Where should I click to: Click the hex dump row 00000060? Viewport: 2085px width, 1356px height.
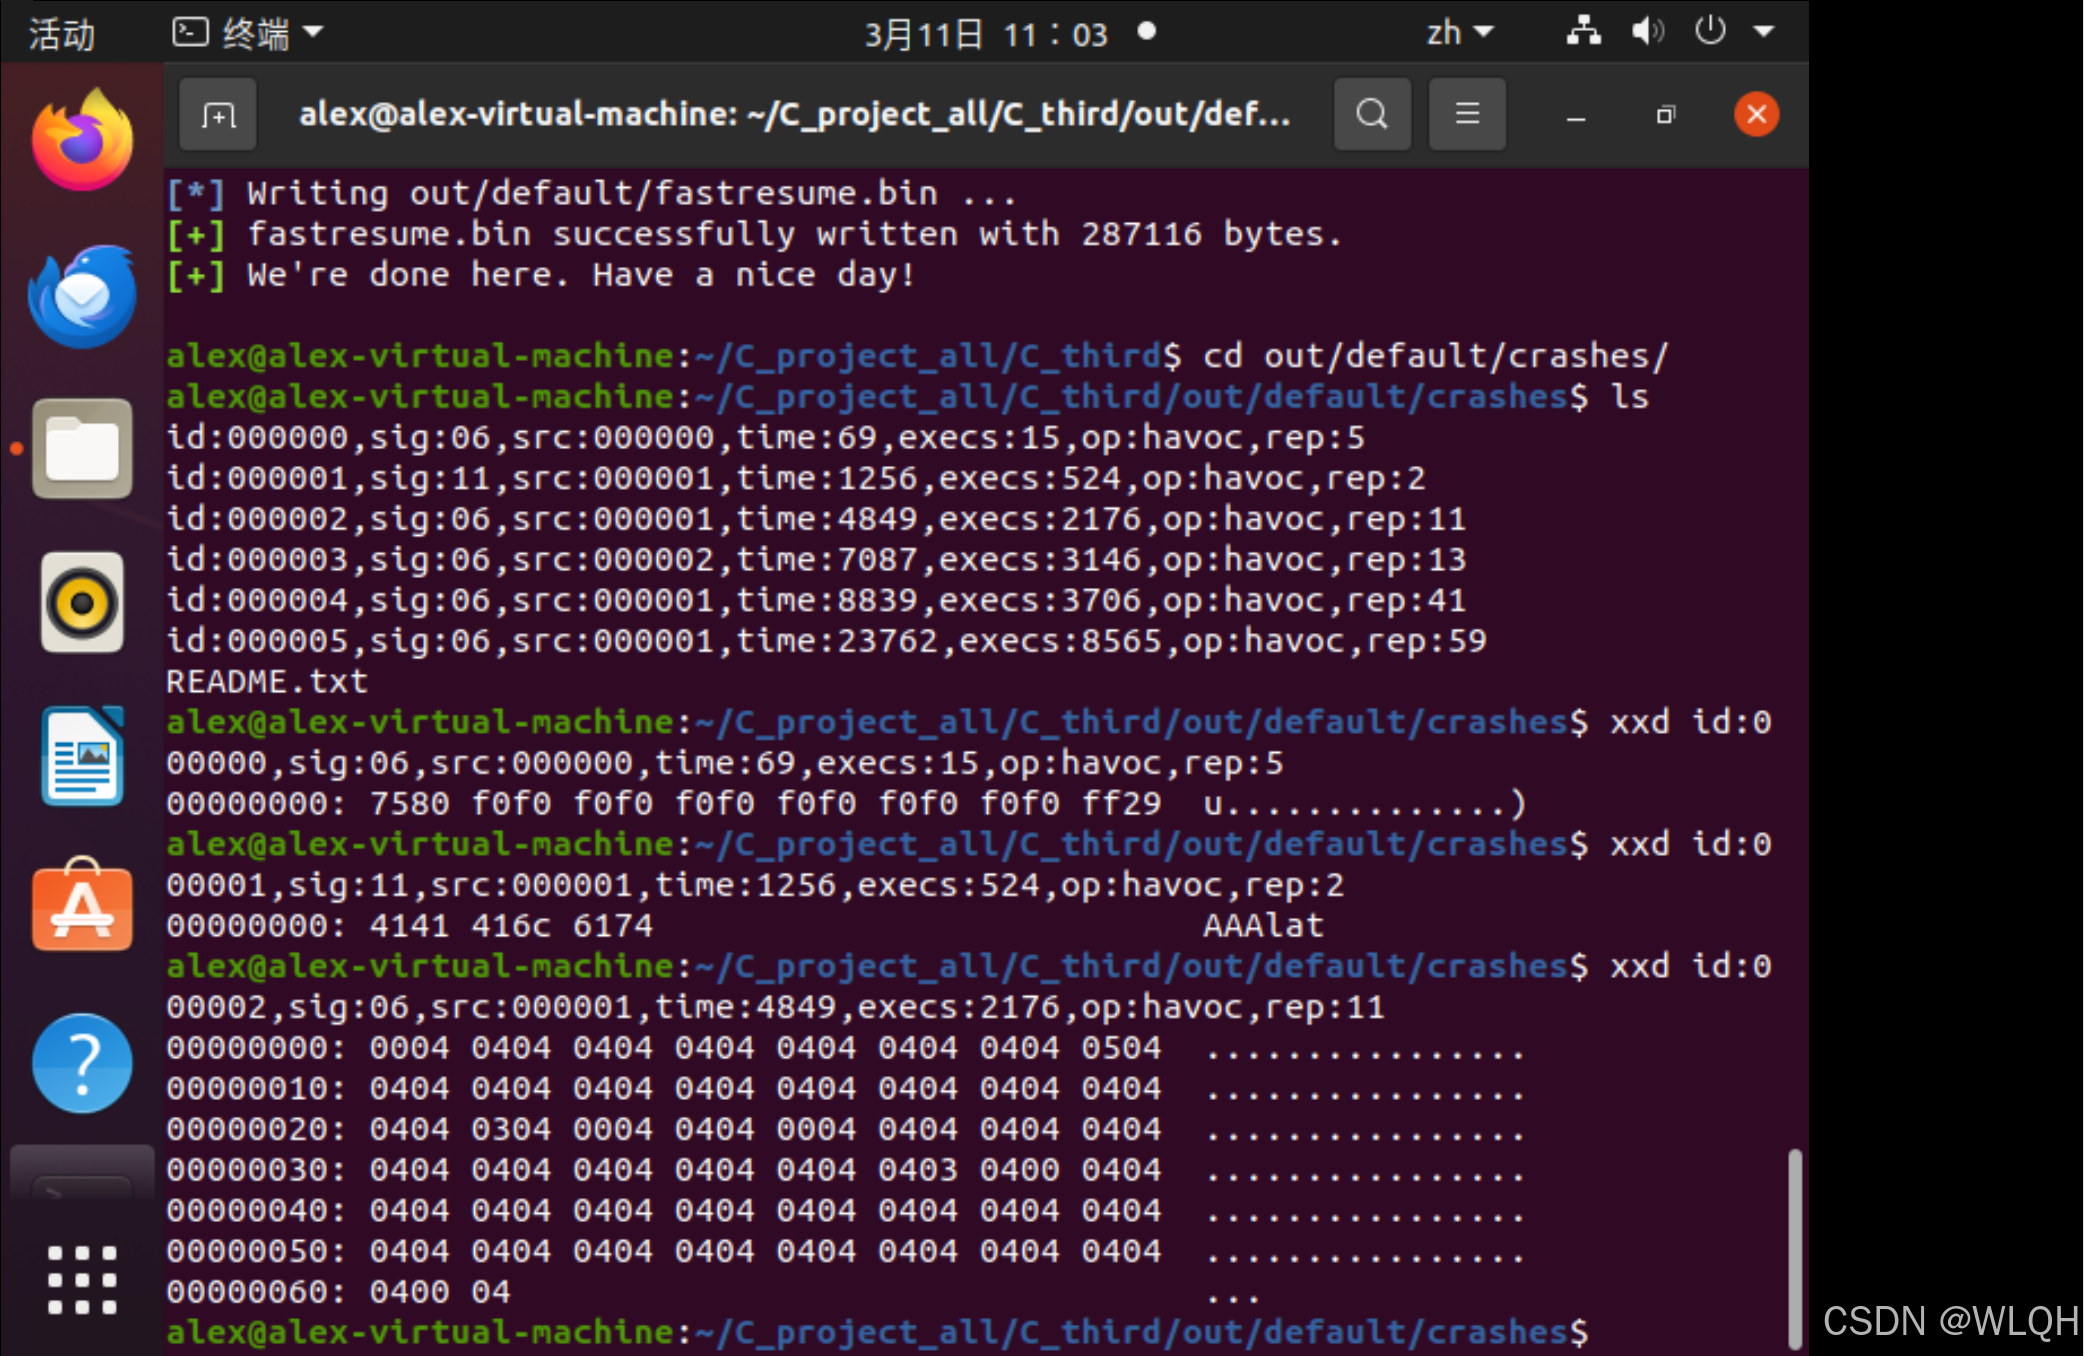point(711,1292)
